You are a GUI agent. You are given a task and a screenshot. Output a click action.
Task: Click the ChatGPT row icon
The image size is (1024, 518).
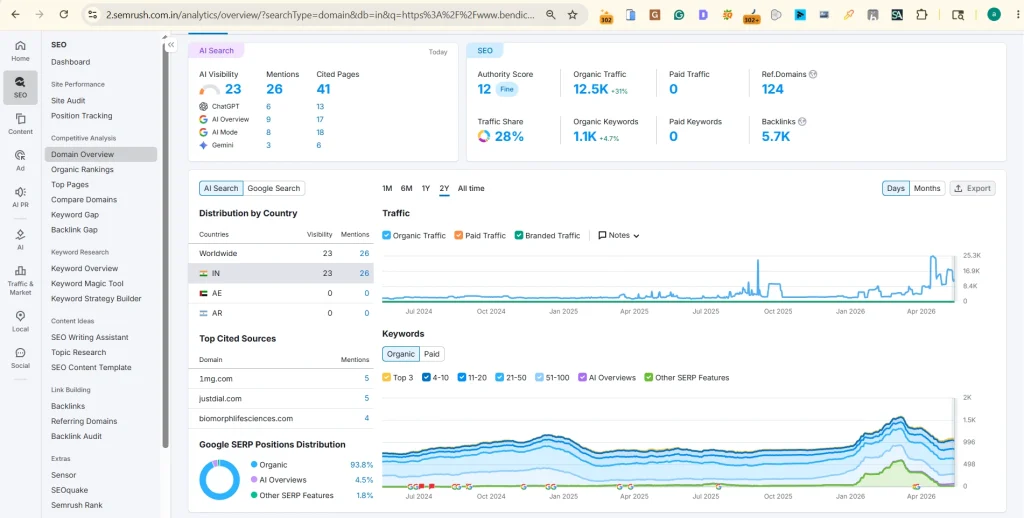pos(204,106)
